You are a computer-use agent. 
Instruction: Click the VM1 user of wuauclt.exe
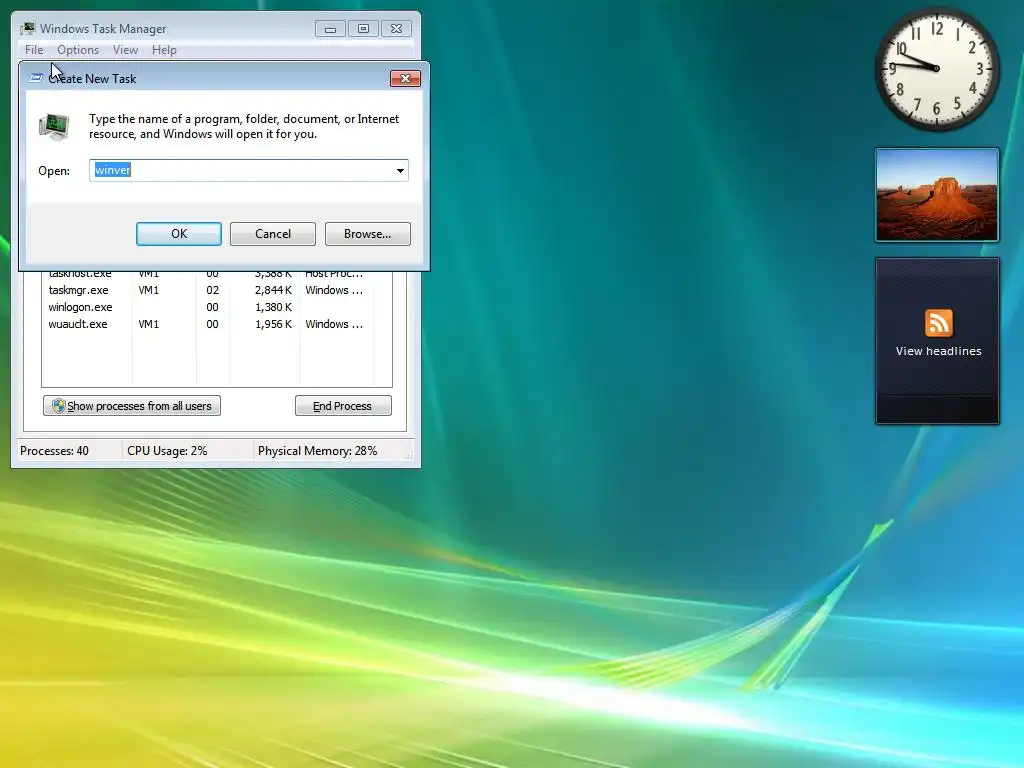[148, 324]
